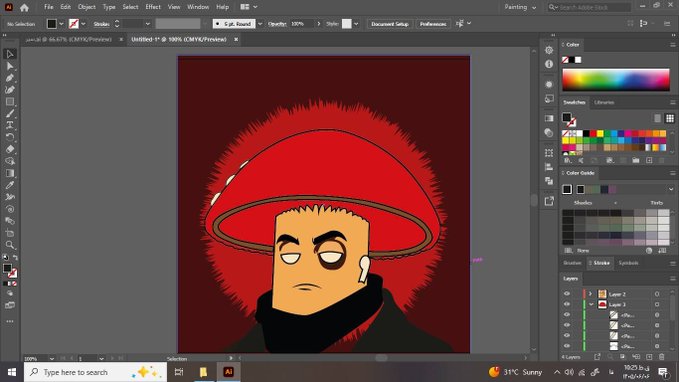
Task: Open the Edit Toolbar three dots
Action: click(10, 321)
